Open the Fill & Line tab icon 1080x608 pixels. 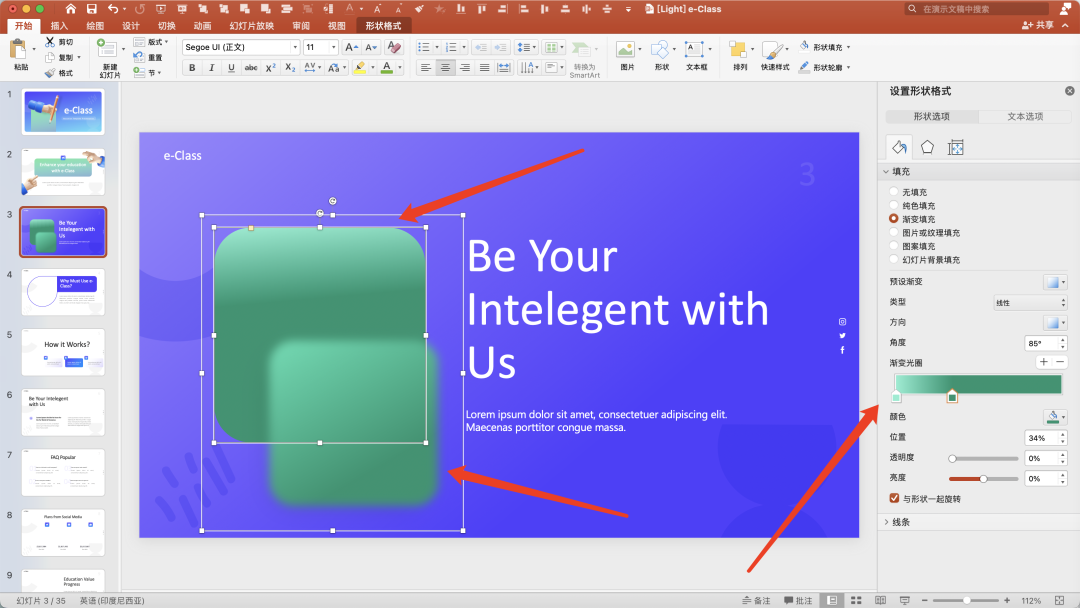tap(900, 147)
